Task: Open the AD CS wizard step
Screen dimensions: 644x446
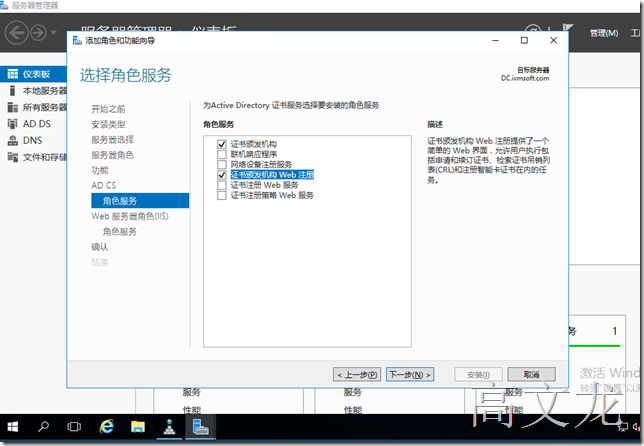Action: click(104, 185)
